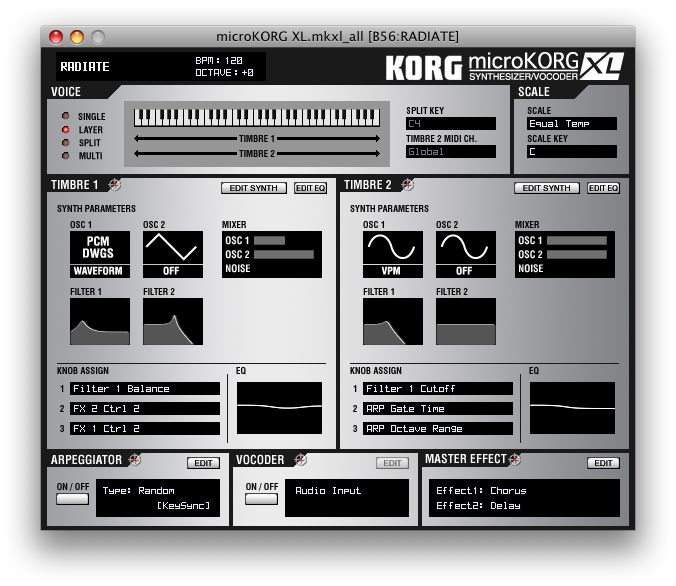Click Timbre 2 EQ curve display
This screenshot has width=676, height=586.
coord(572,408)
